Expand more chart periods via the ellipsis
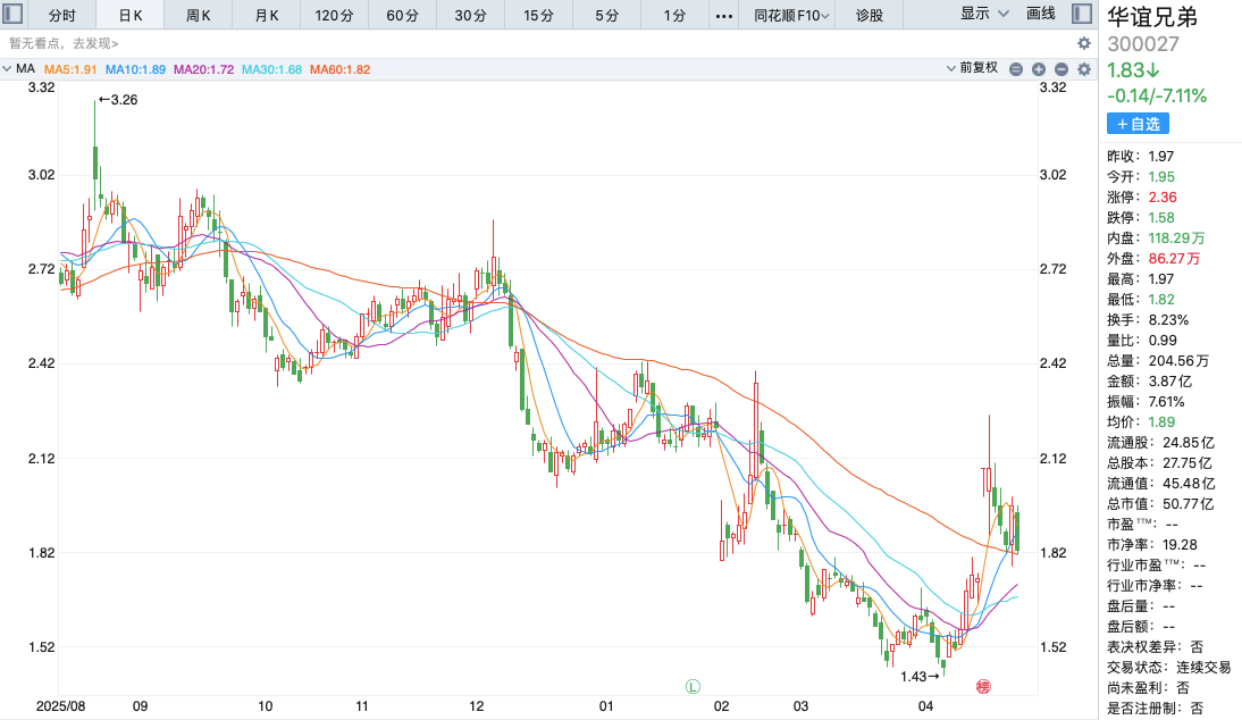Screen dimensions: 1242x720 coord(725,14)
